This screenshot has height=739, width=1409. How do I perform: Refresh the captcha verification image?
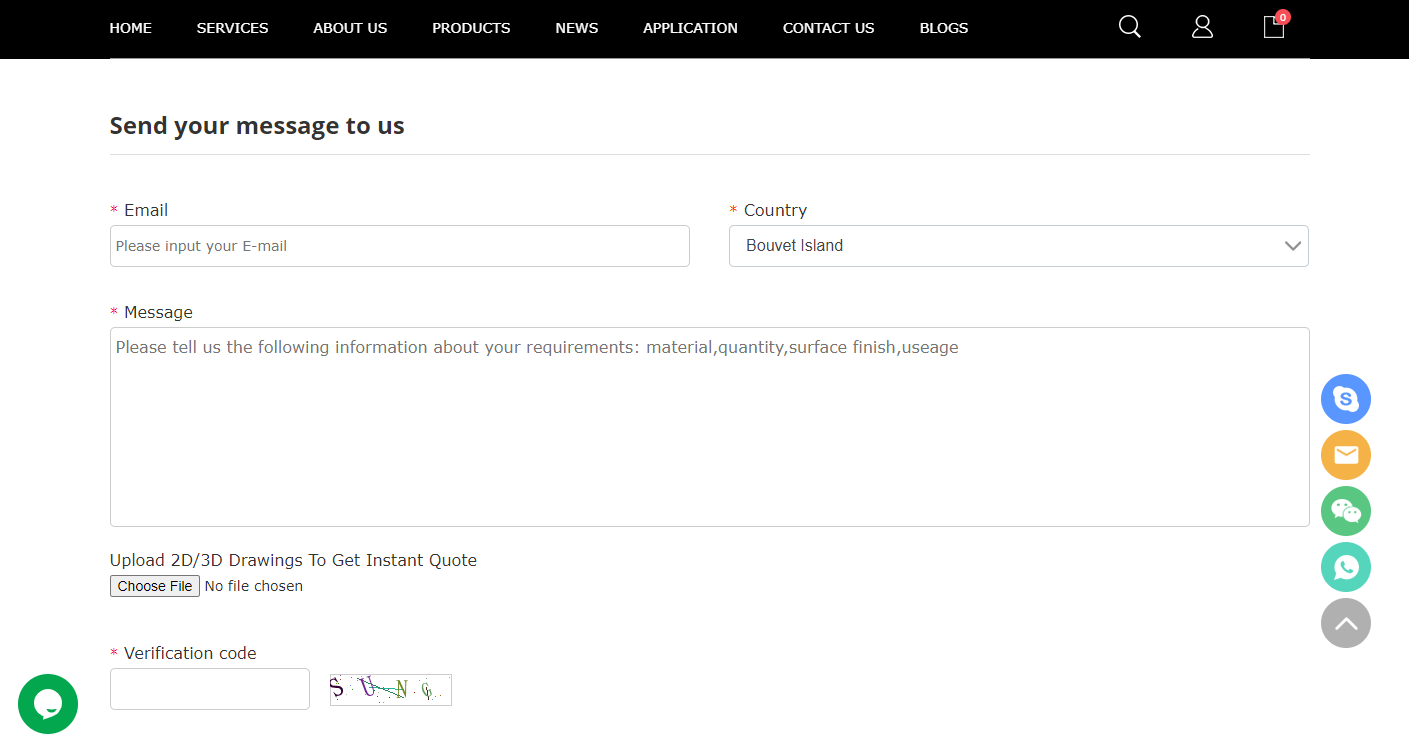point(390,689)
